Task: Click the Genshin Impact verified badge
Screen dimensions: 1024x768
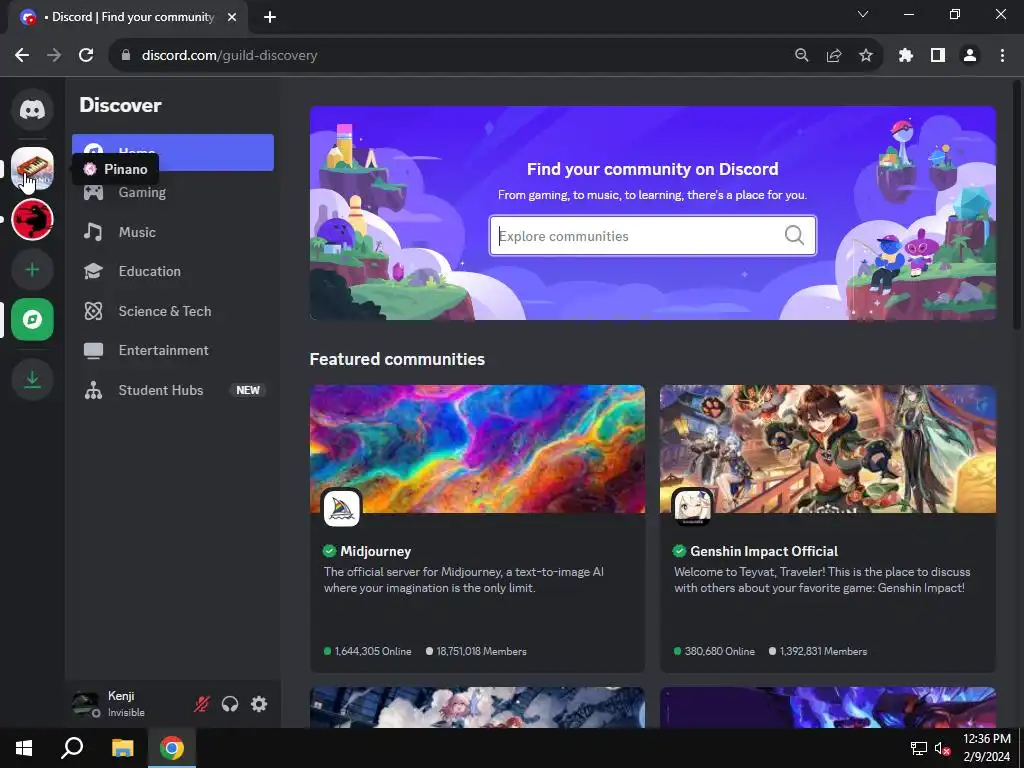Action: click(x=680, y=551)
